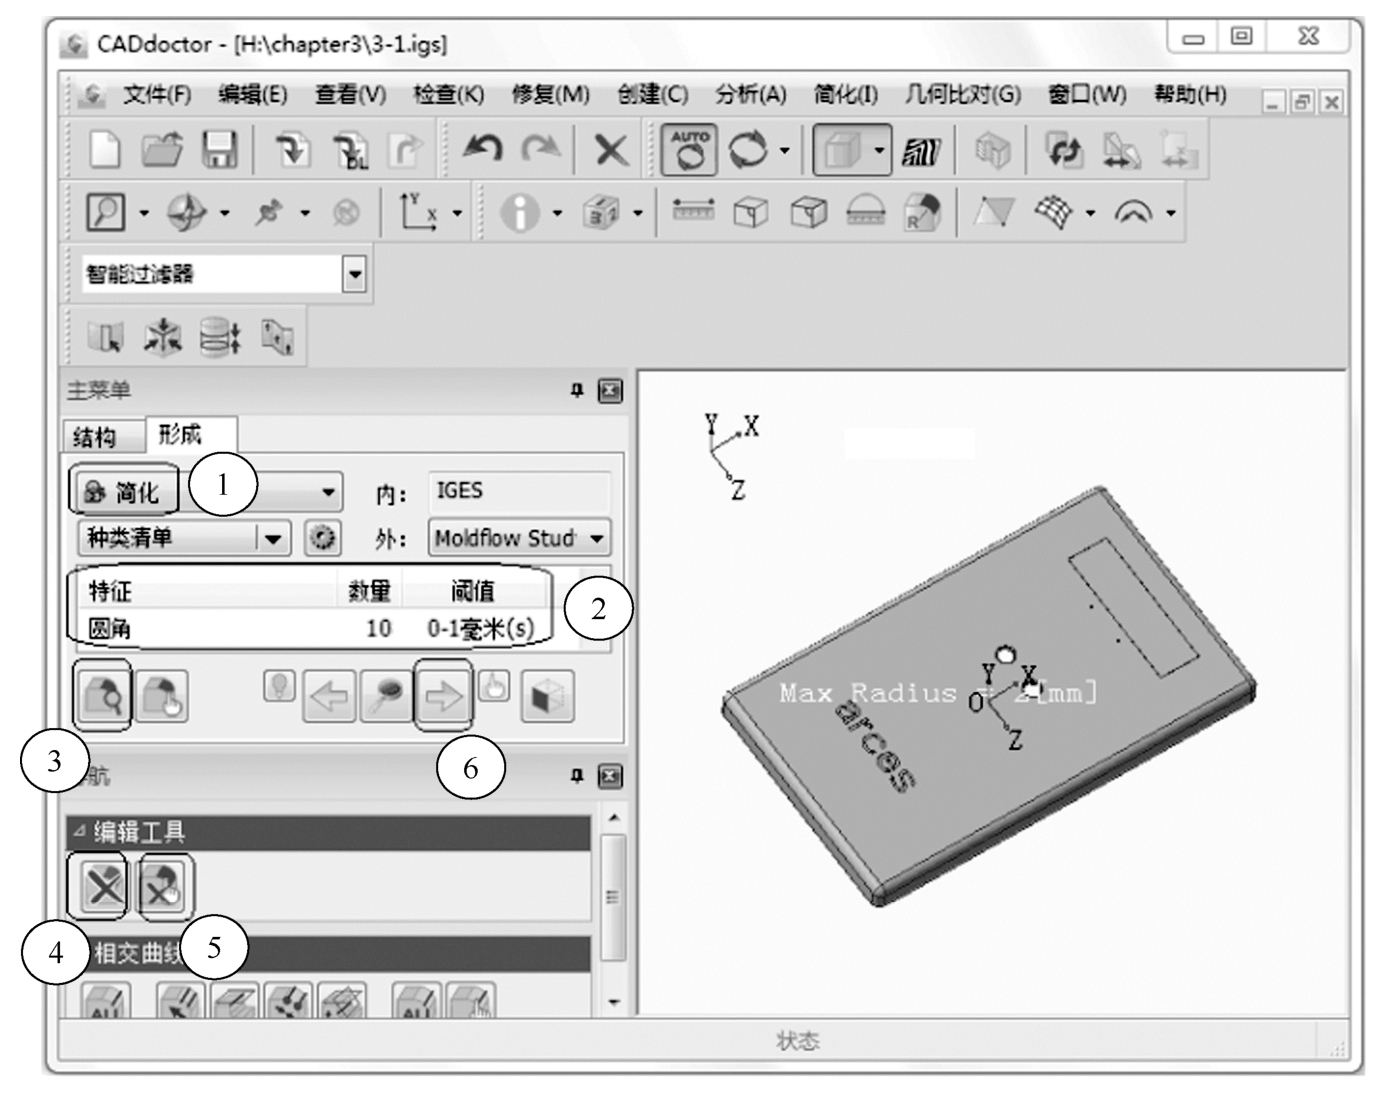Screen dimensions: 1385x1096
Task: Save the model with the floppy disk icon
Action: point(219,150)
